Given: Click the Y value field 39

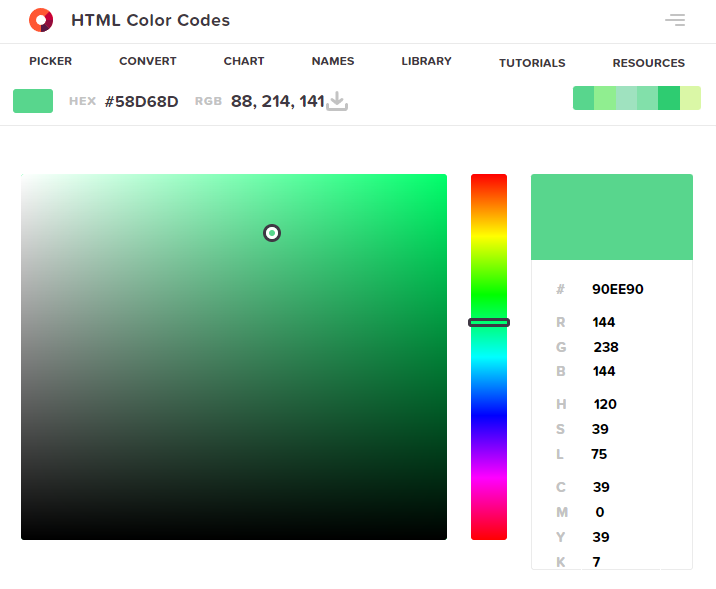Looking at the screenshot, I should (601, 537).
